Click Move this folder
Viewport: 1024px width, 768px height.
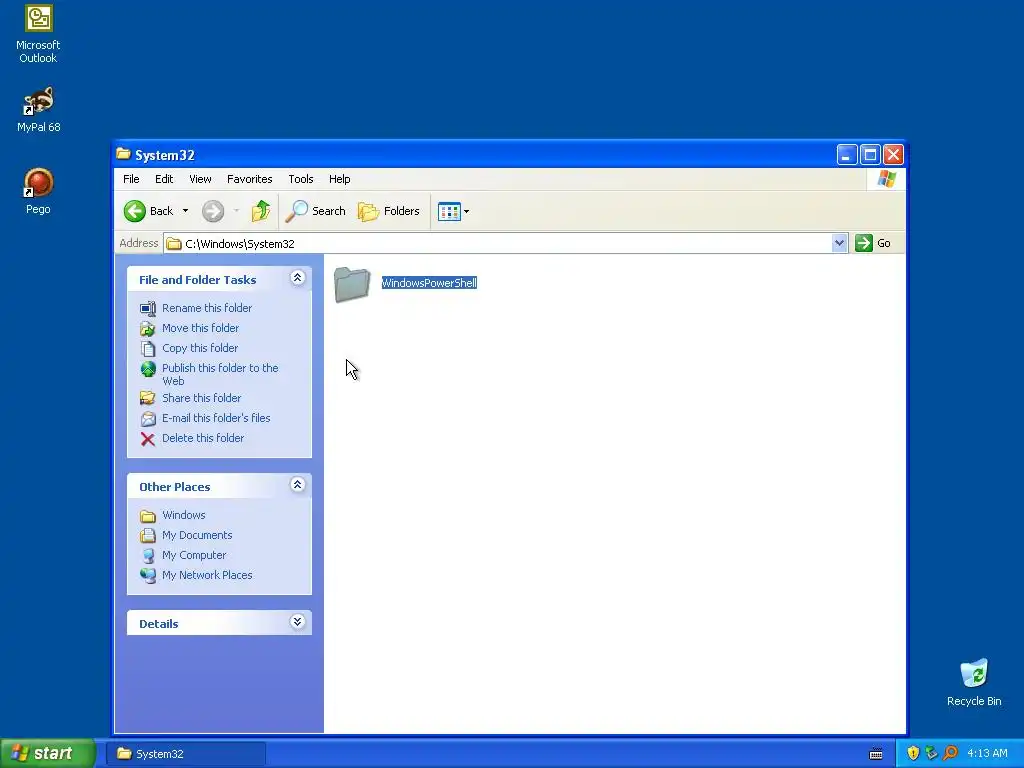200,328
